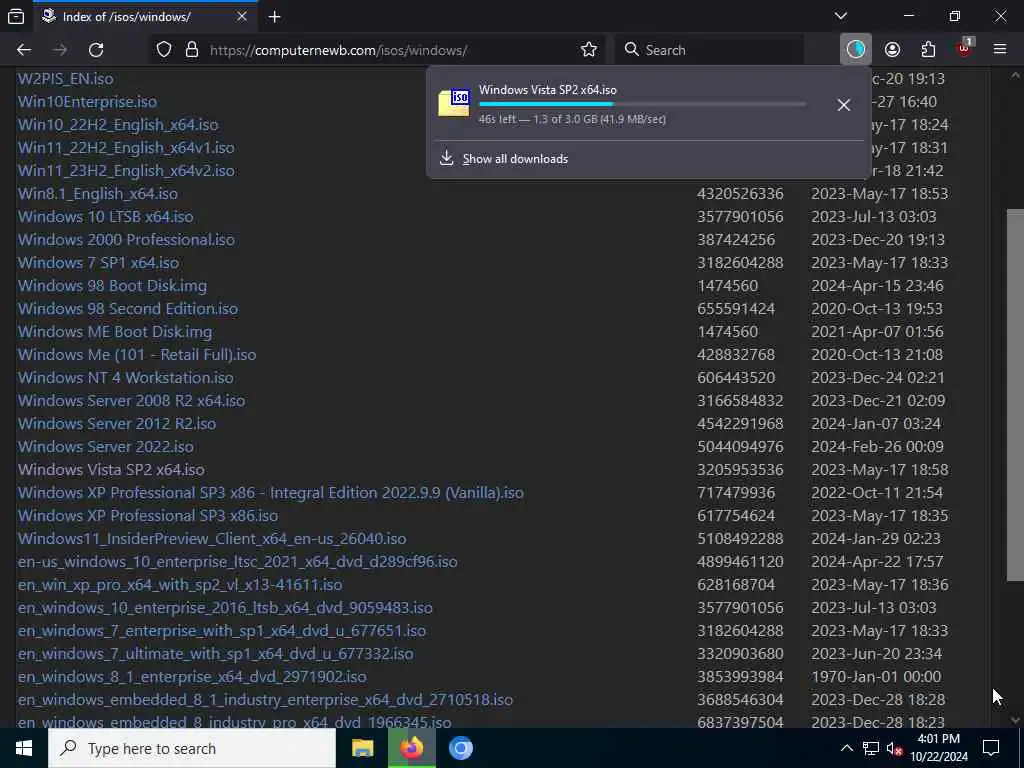The height and width of the screenshot is (768, 1024).
Task: Open the Windows Start menu
Action: [x=24, y=748]
